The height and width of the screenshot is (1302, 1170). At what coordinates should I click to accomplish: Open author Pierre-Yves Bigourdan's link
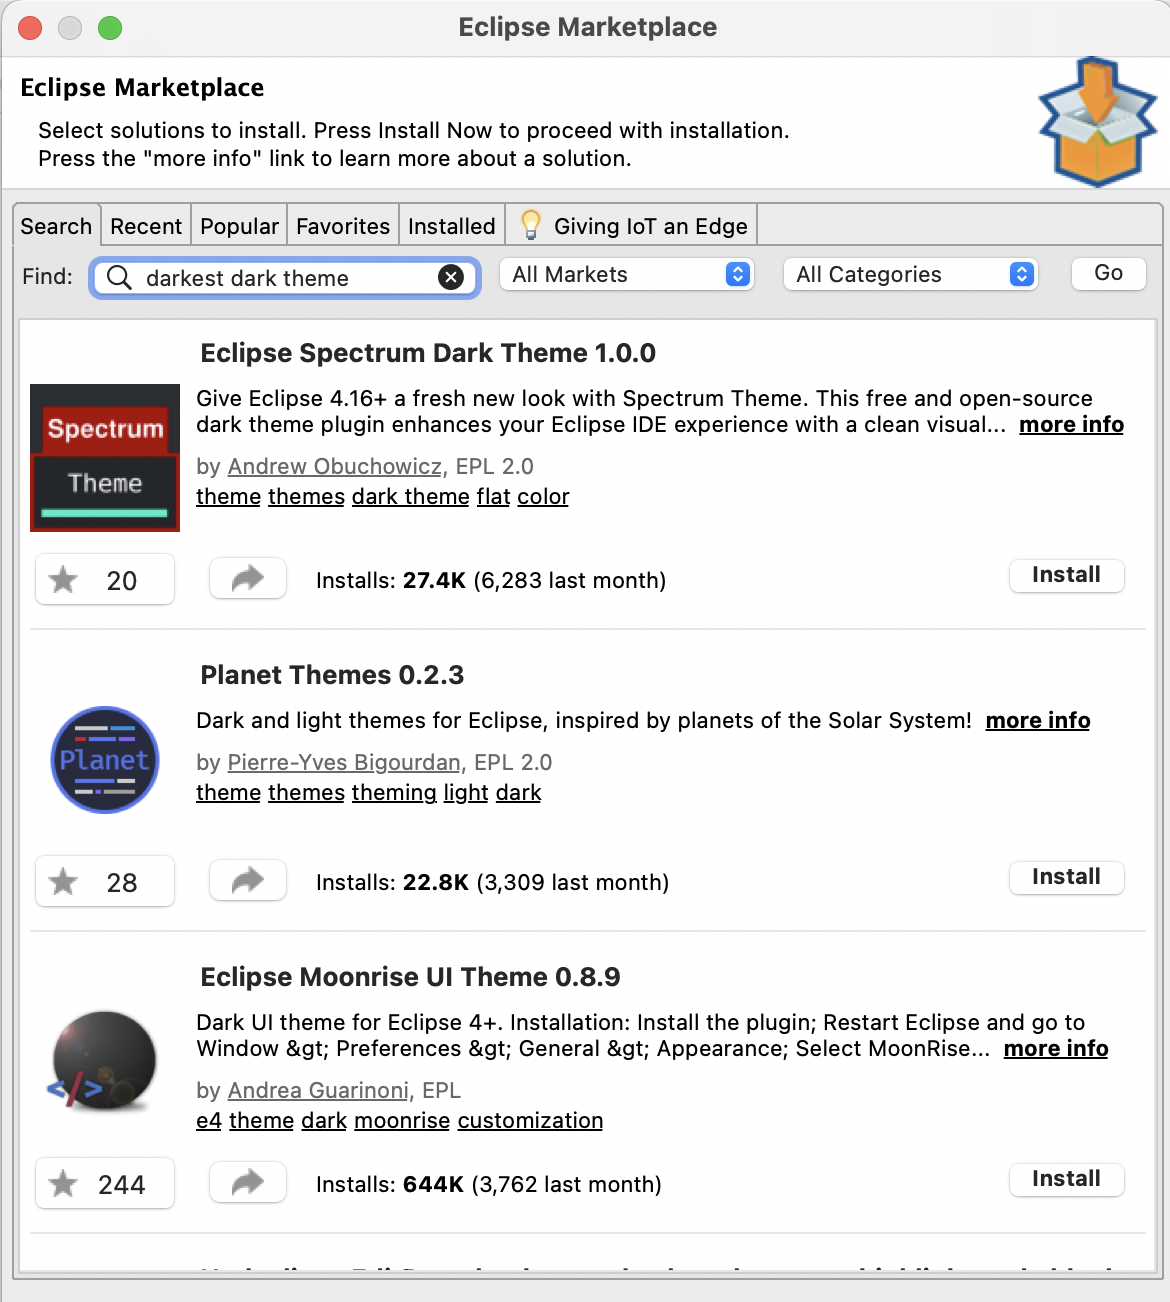pos(344,762)
